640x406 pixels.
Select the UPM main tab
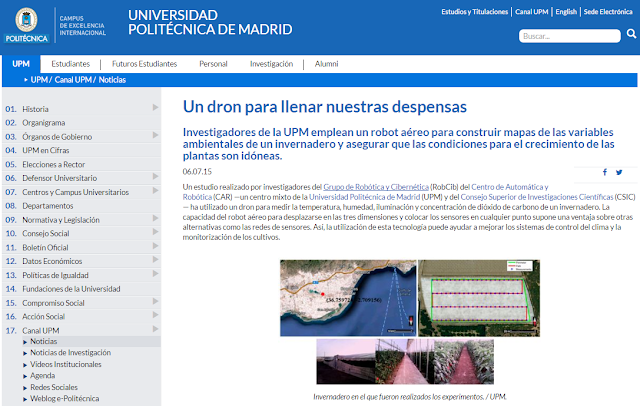click(x=21, y=64)
